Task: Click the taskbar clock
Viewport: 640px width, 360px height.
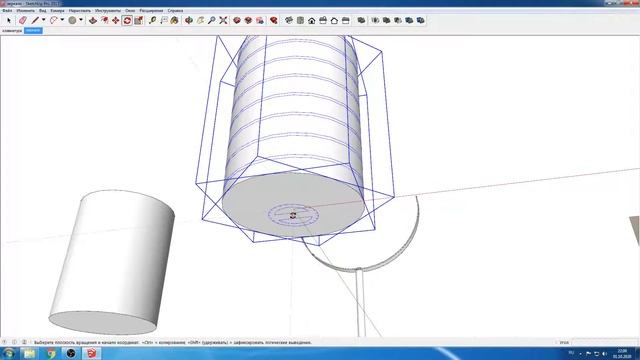Action: click(x=622, y=353)
